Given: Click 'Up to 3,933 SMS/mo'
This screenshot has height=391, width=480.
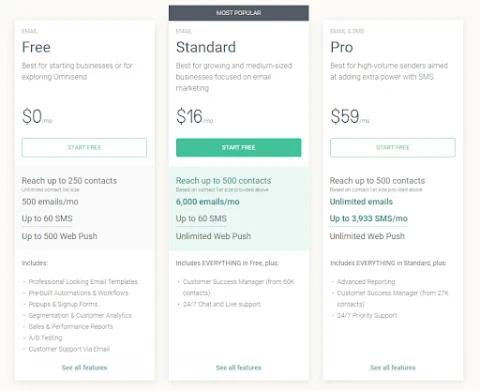Looking at the screenshot, I should [369, 219].
